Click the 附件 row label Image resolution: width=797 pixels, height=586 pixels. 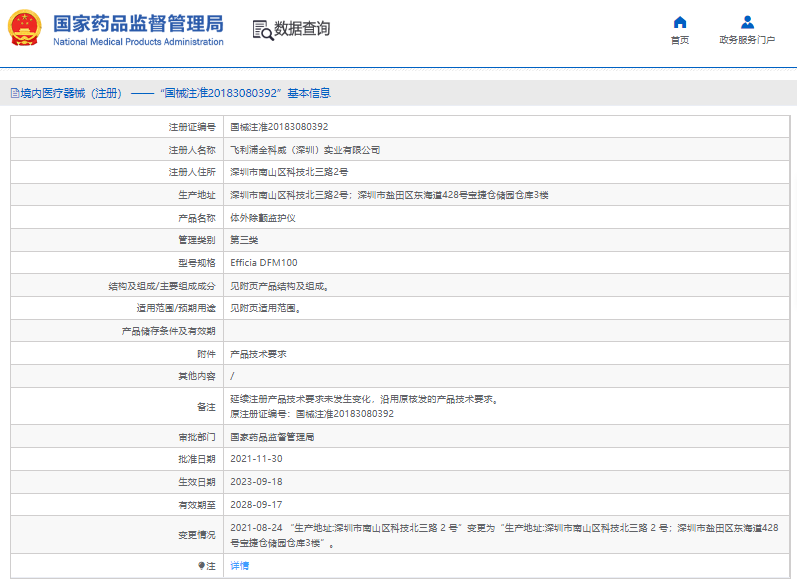[206, 354]
